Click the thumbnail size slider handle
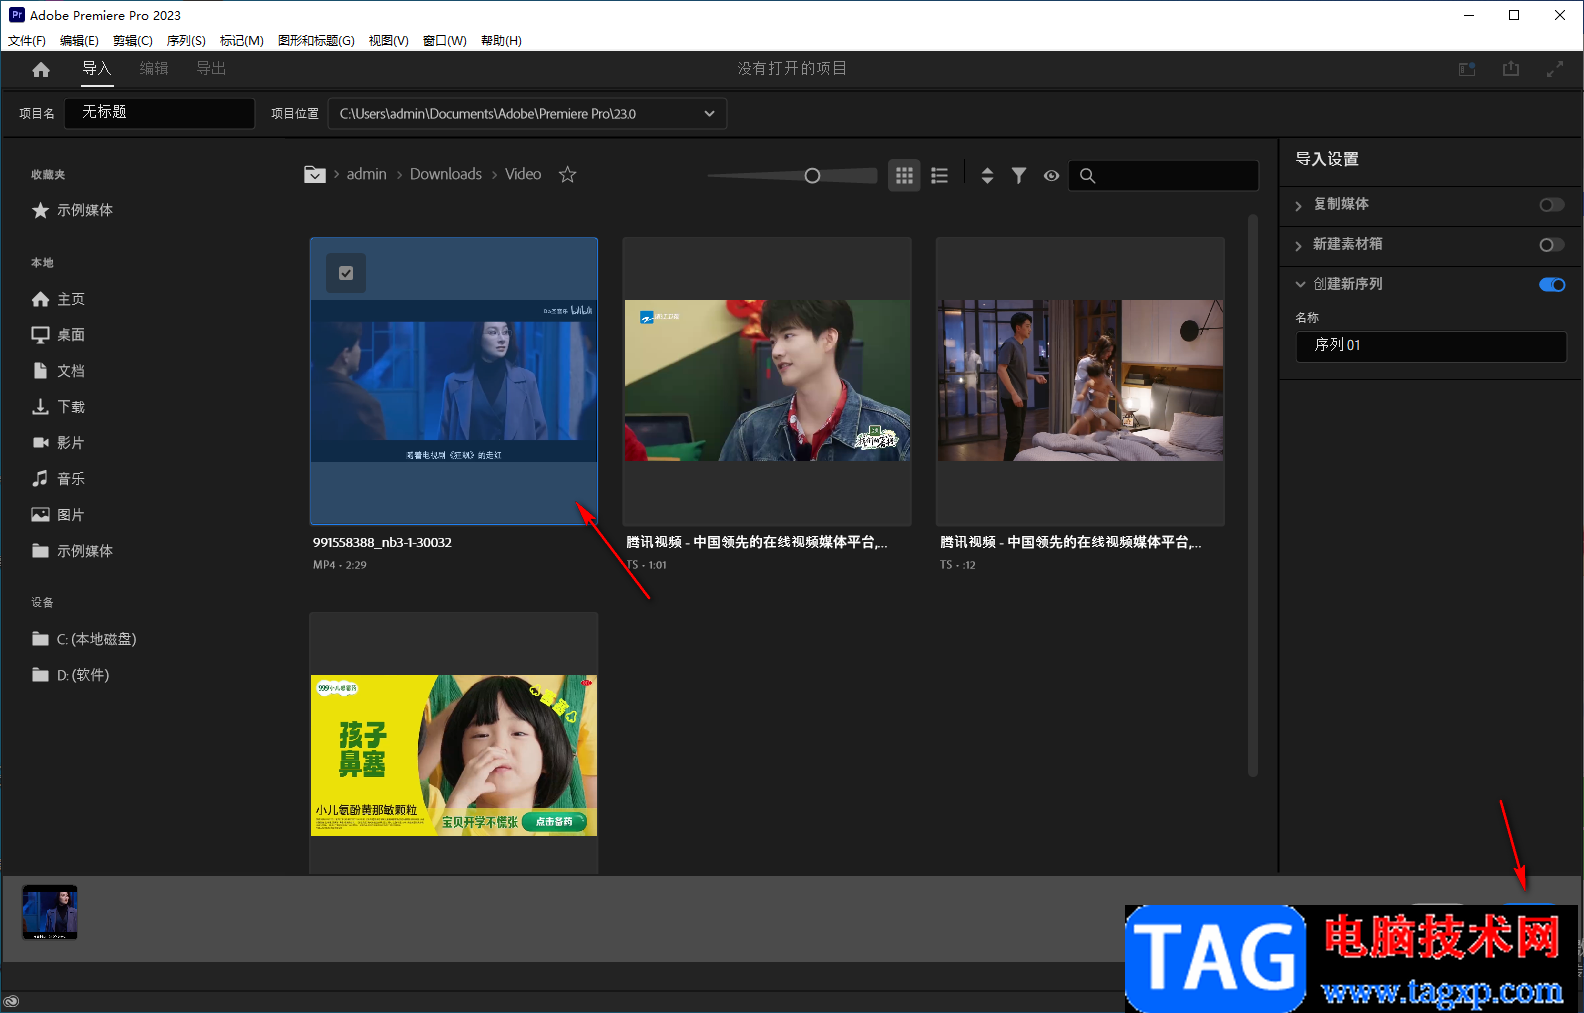This screenshot has width=1584, height=1013. point(812,176)
